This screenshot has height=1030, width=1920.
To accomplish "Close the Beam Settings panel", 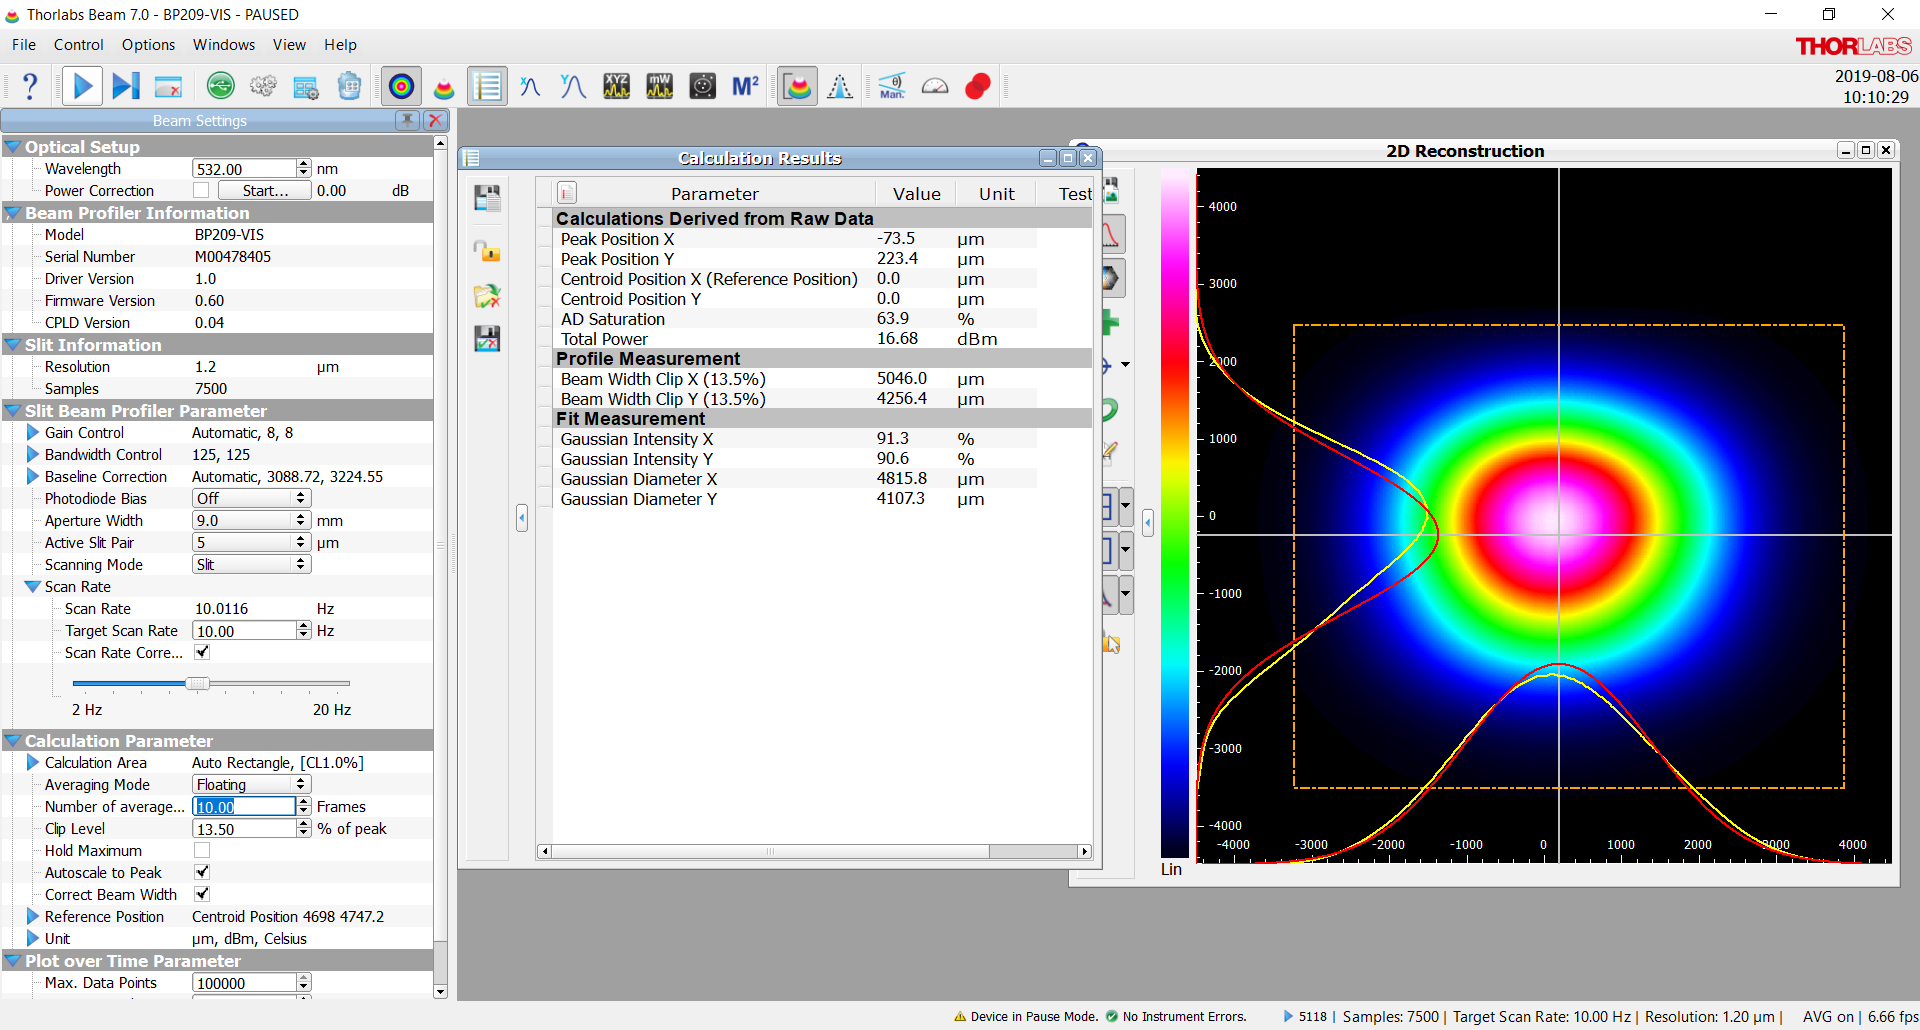I will point(435,120).
